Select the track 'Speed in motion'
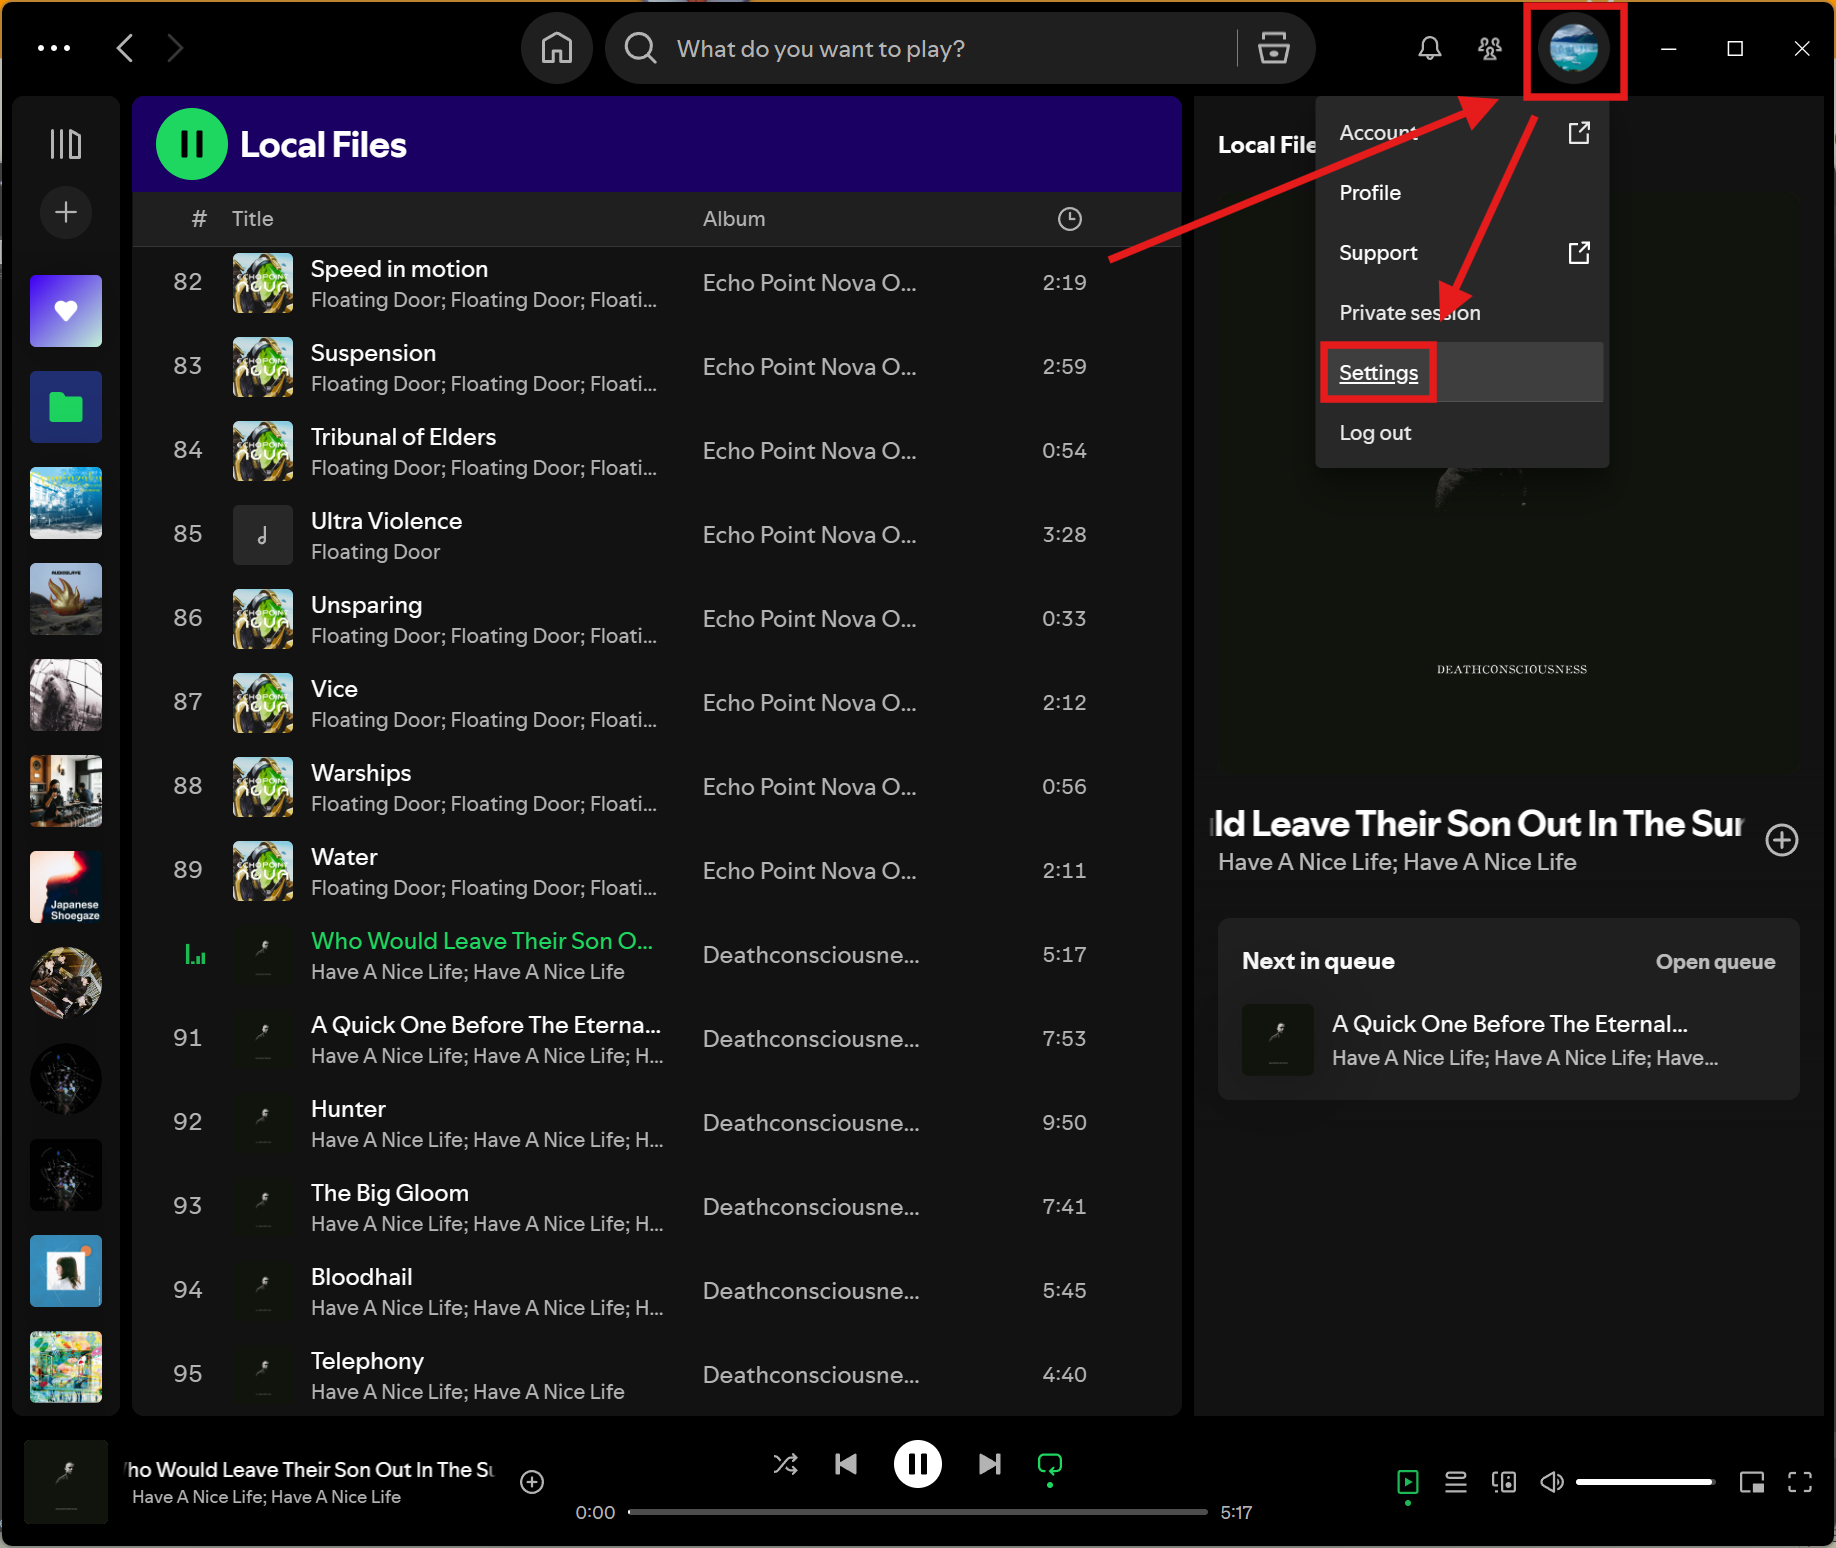 [656, 283]
